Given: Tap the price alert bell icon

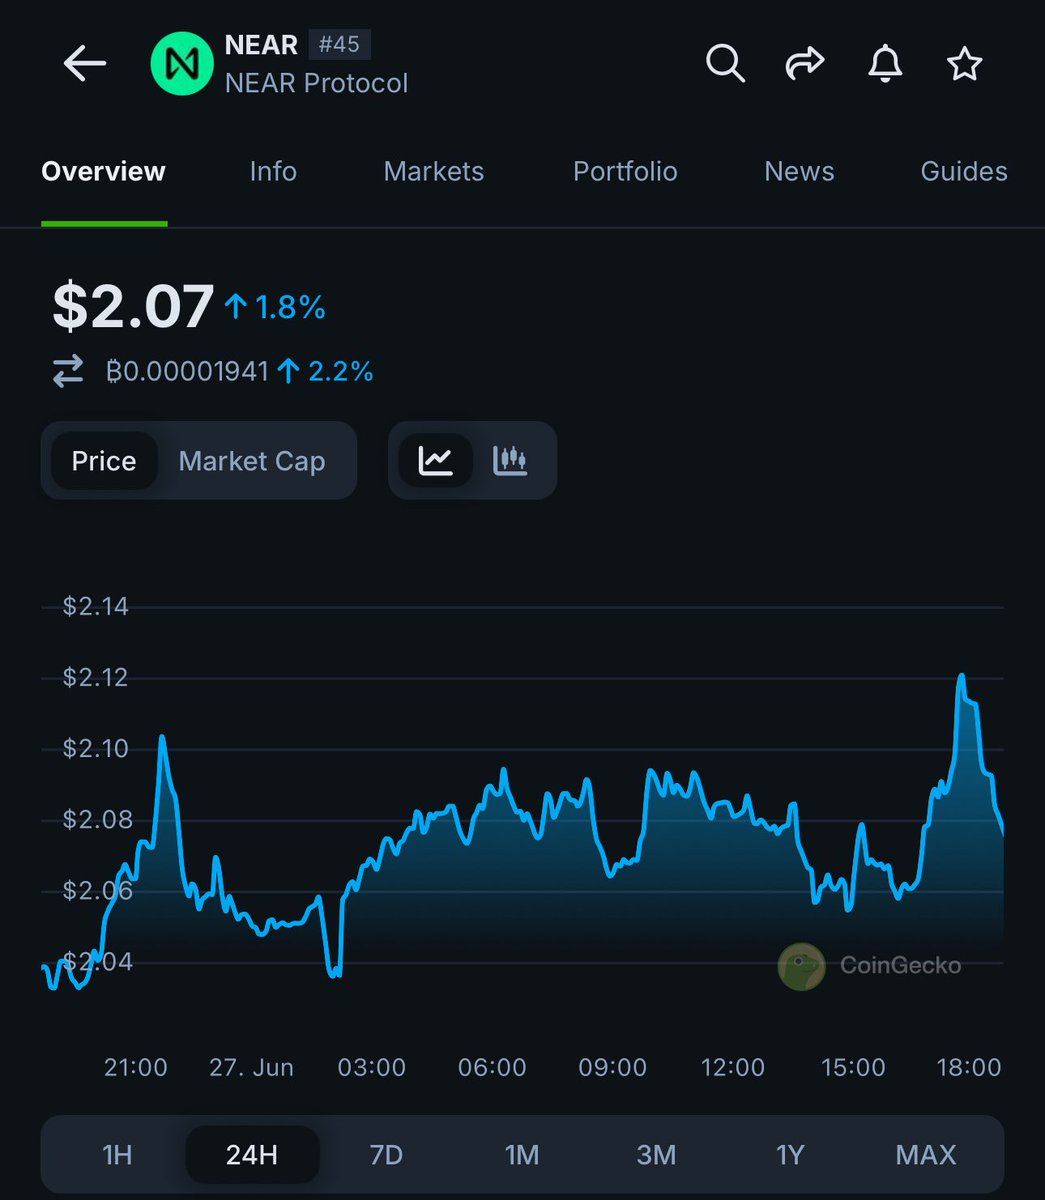Looking at the screenshot, I should pos(885,64).
